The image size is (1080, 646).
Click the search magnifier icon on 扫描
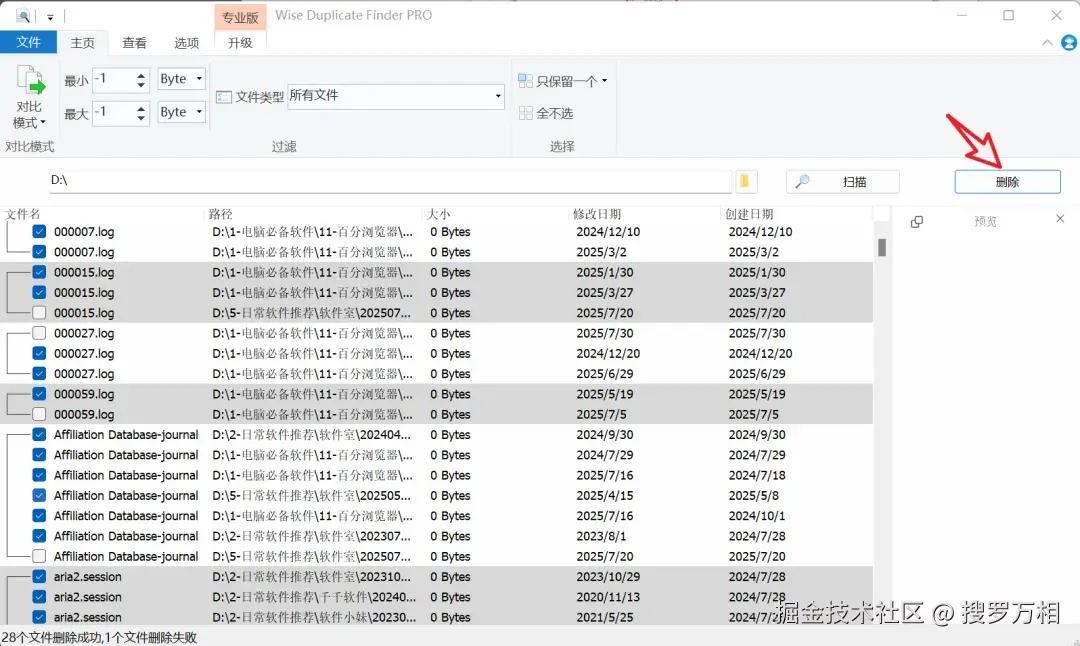(x=802, y=182)
